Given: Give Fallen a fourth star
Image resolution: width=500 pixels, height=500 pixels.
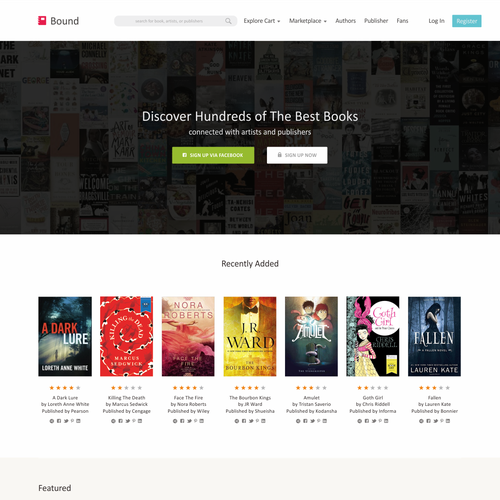Looking at the screenshot, I should [441, 388].
